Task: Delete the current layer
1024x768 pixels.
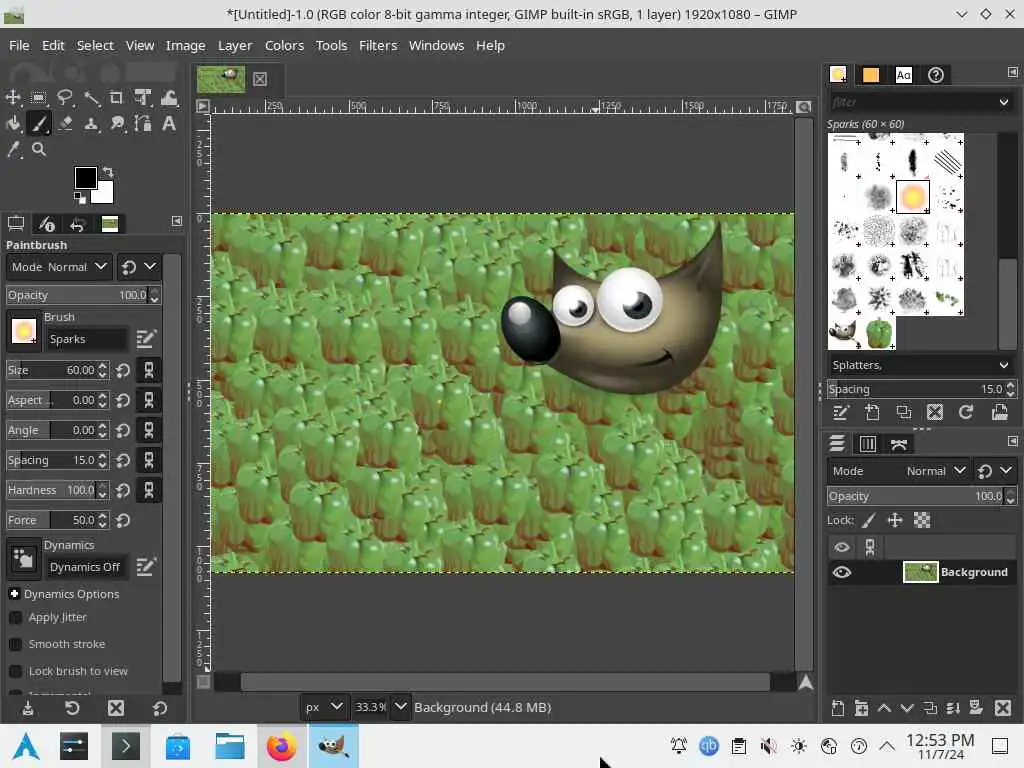Action: [1002, 708]
